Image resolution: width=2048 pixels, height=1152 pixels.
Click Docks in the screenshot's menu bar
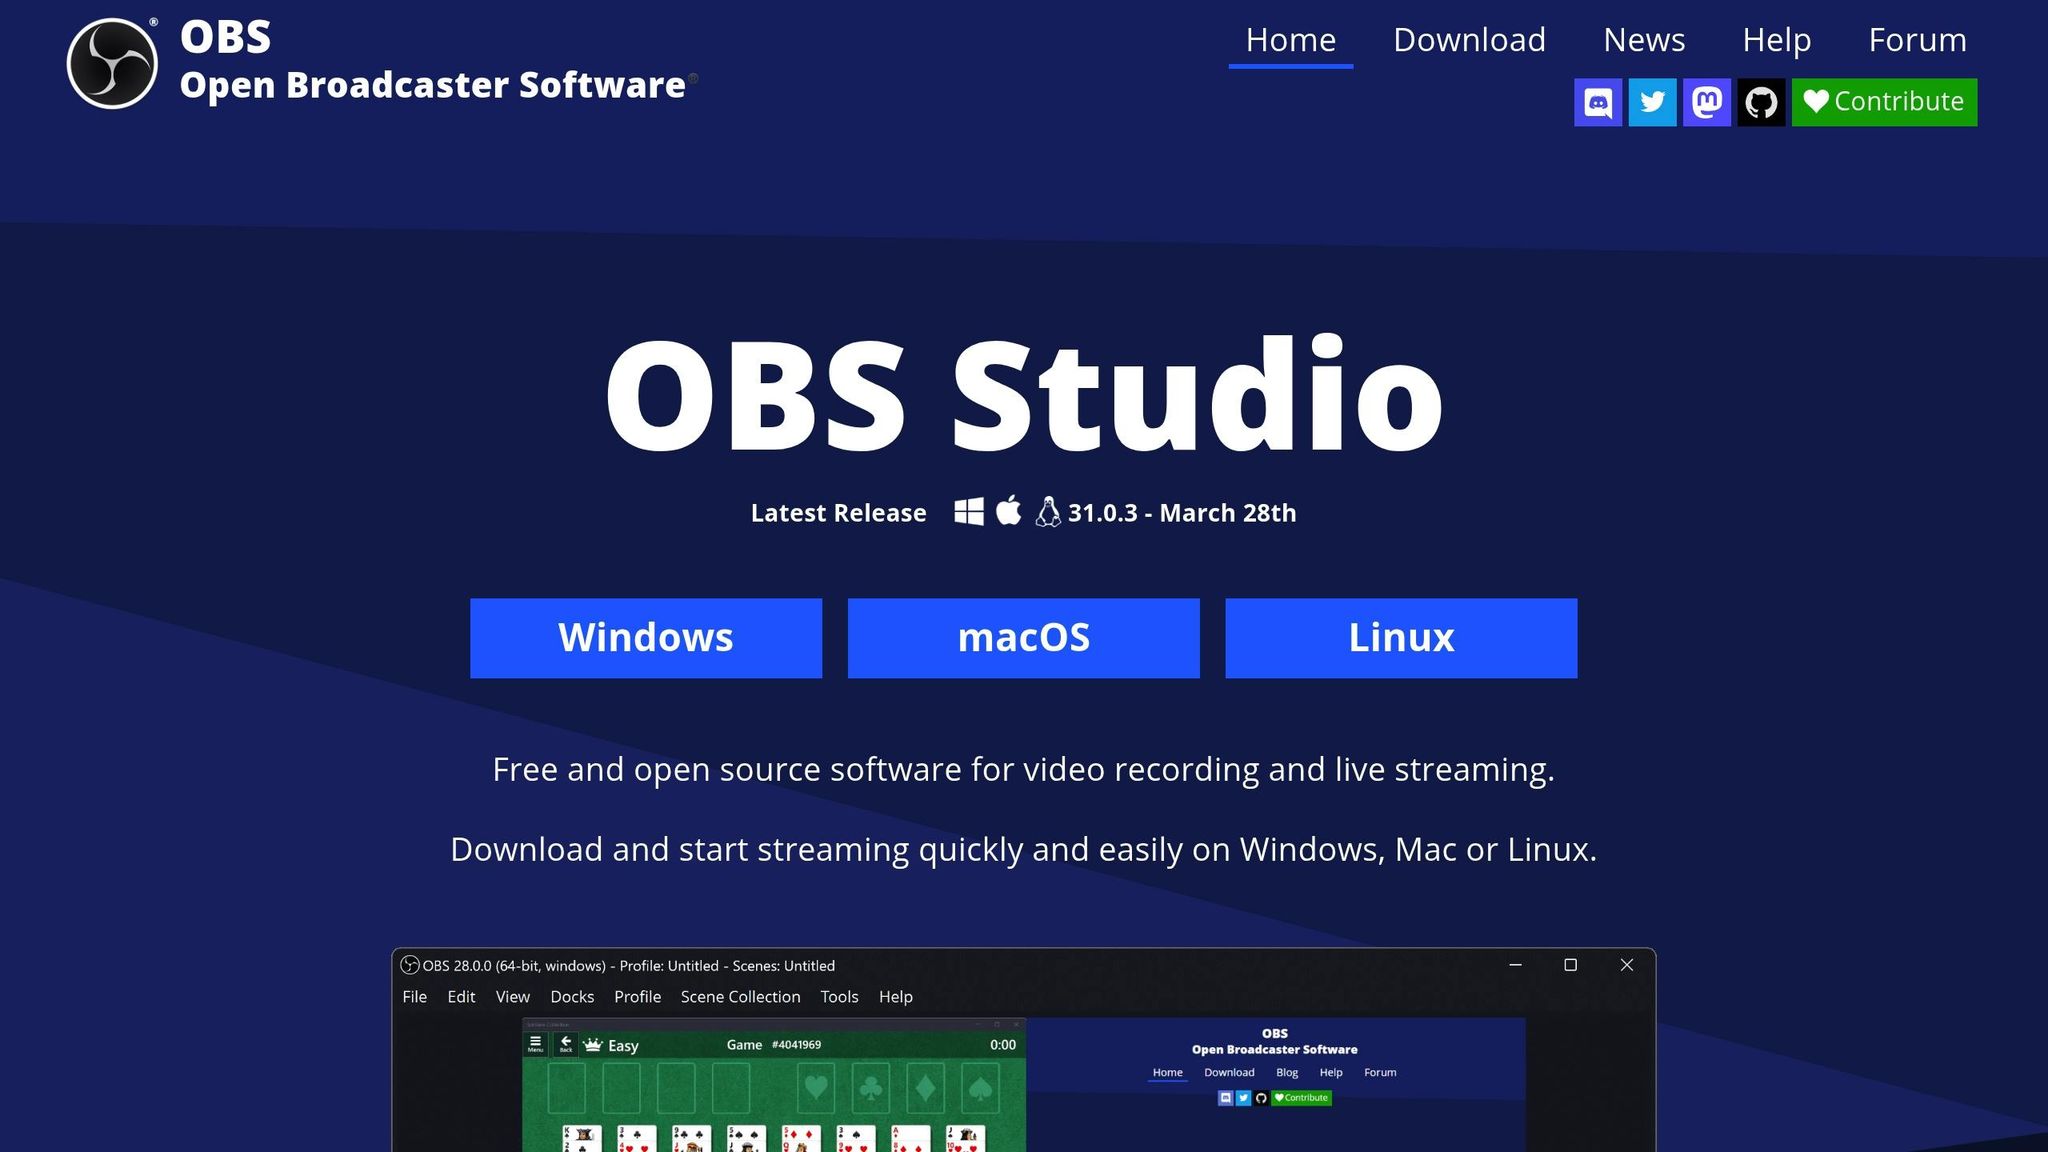pyautogui.click(x=572, y=997)
